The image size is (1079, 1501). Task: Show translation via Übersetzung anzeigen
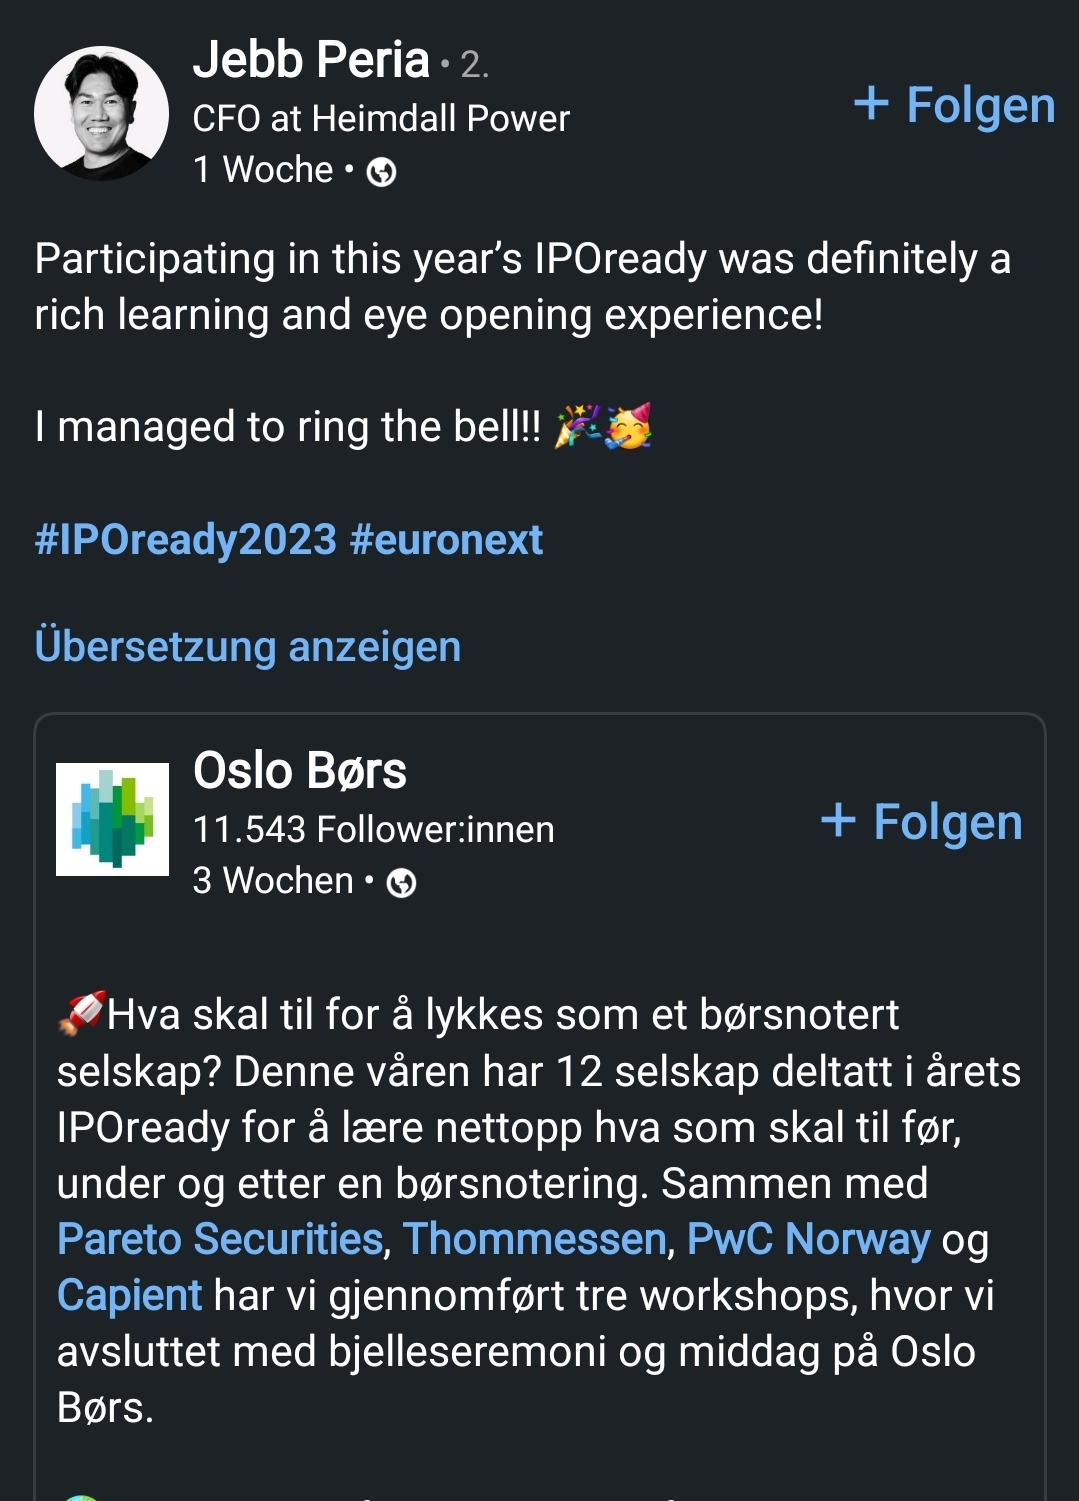coord(248,647)
